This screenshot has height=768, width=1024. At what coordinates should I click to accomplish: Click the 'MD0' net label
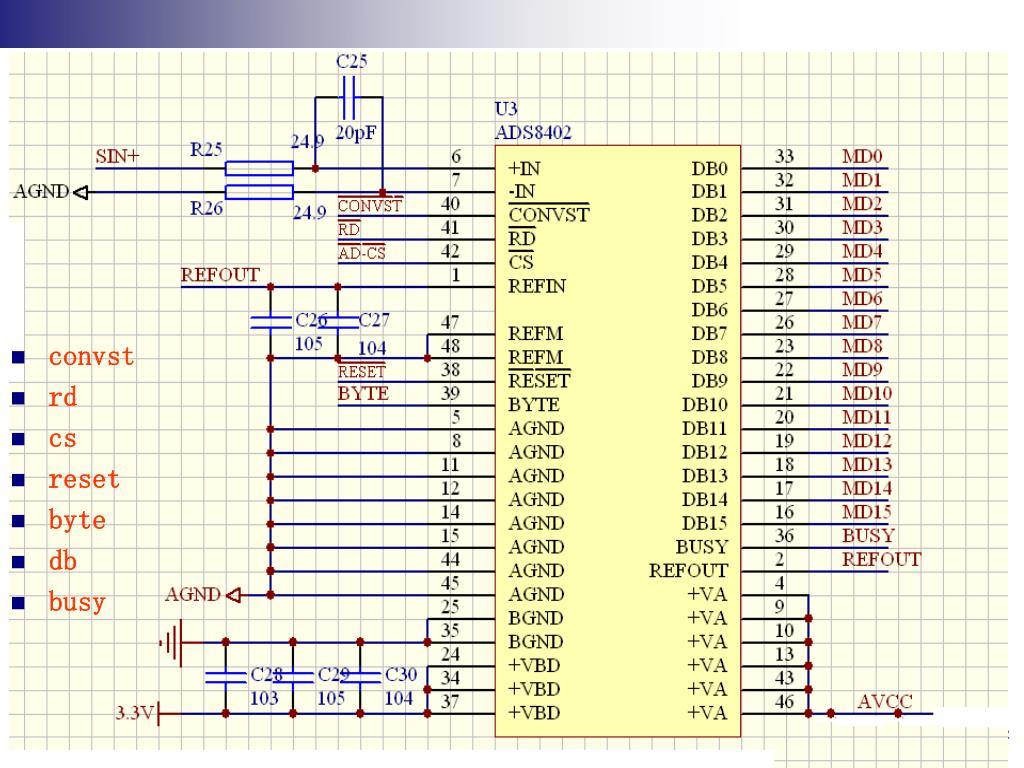pos(862,157)
